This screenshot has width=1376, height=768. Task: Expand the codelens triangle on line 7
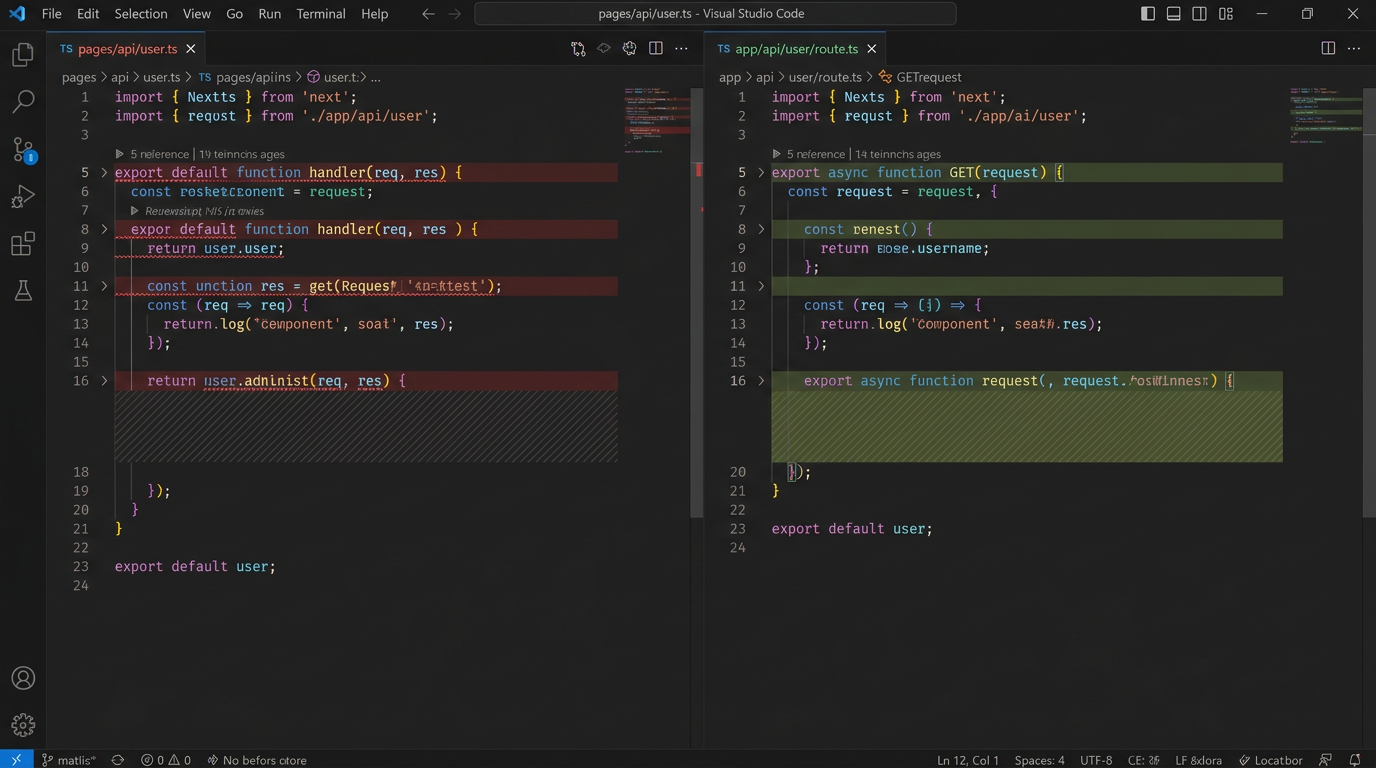coord(135,211)
